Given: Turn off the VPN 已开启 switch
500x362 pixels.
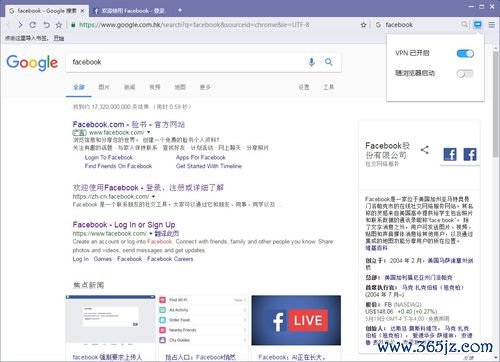Looking at the screenshot, I should tap(465, 53).
